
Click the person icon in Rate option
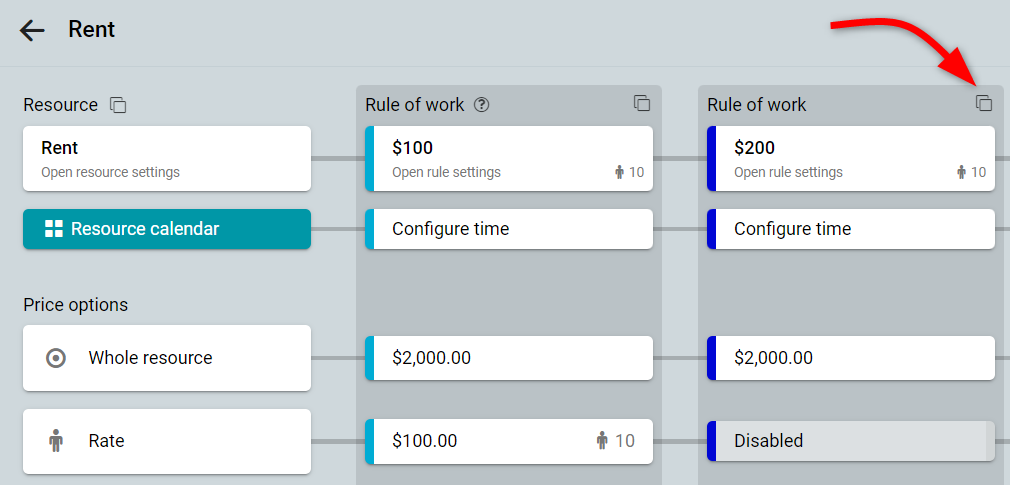[56, 441]
